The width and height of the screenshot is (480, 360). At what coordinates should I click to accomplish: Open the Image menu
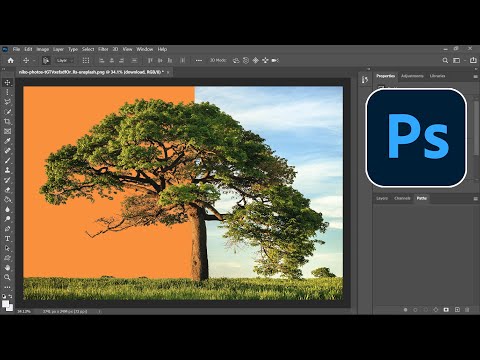coord(43,49)
